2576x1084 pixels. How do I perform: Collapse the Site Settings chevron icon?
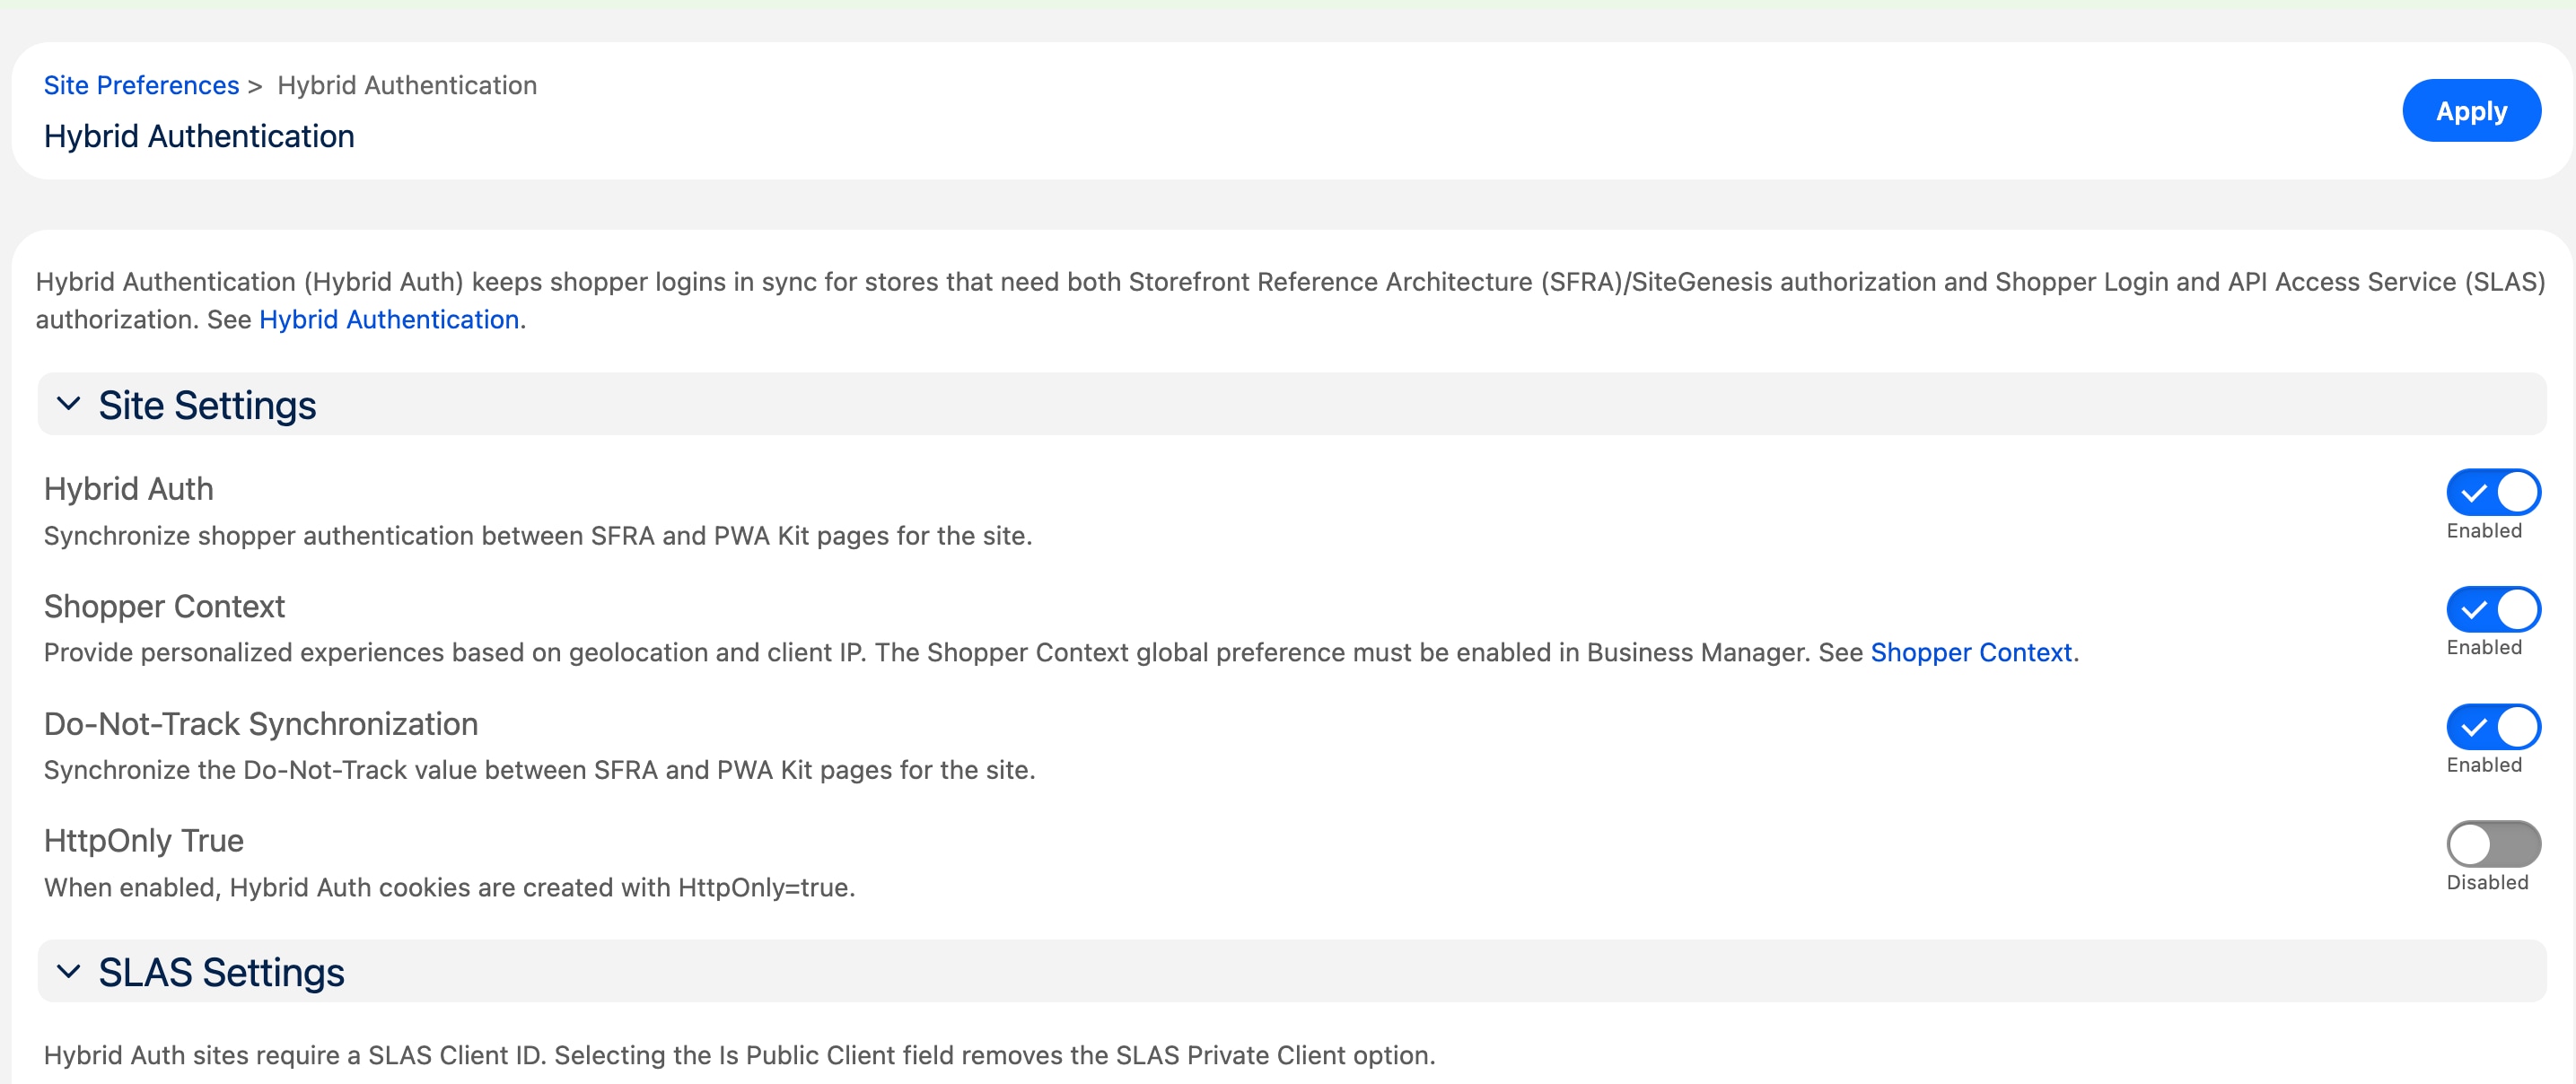click(68, 404)
